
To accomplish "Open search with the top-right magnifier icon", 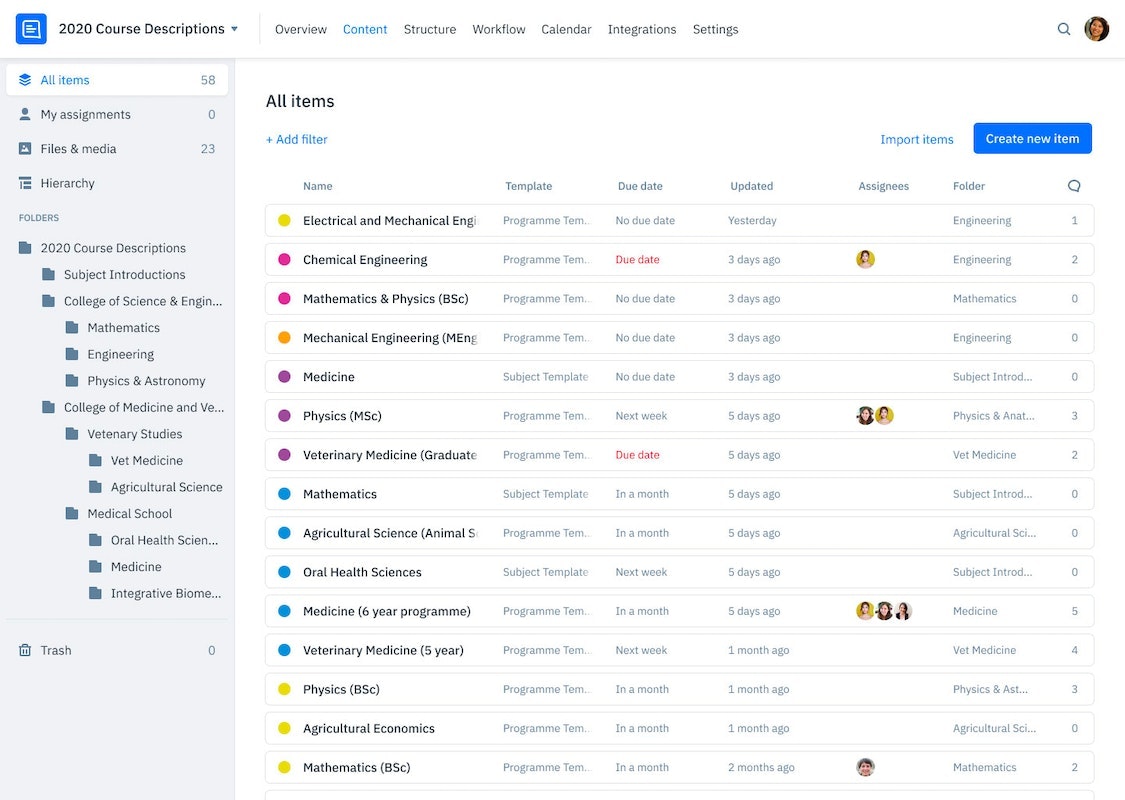I will 1064,29.
